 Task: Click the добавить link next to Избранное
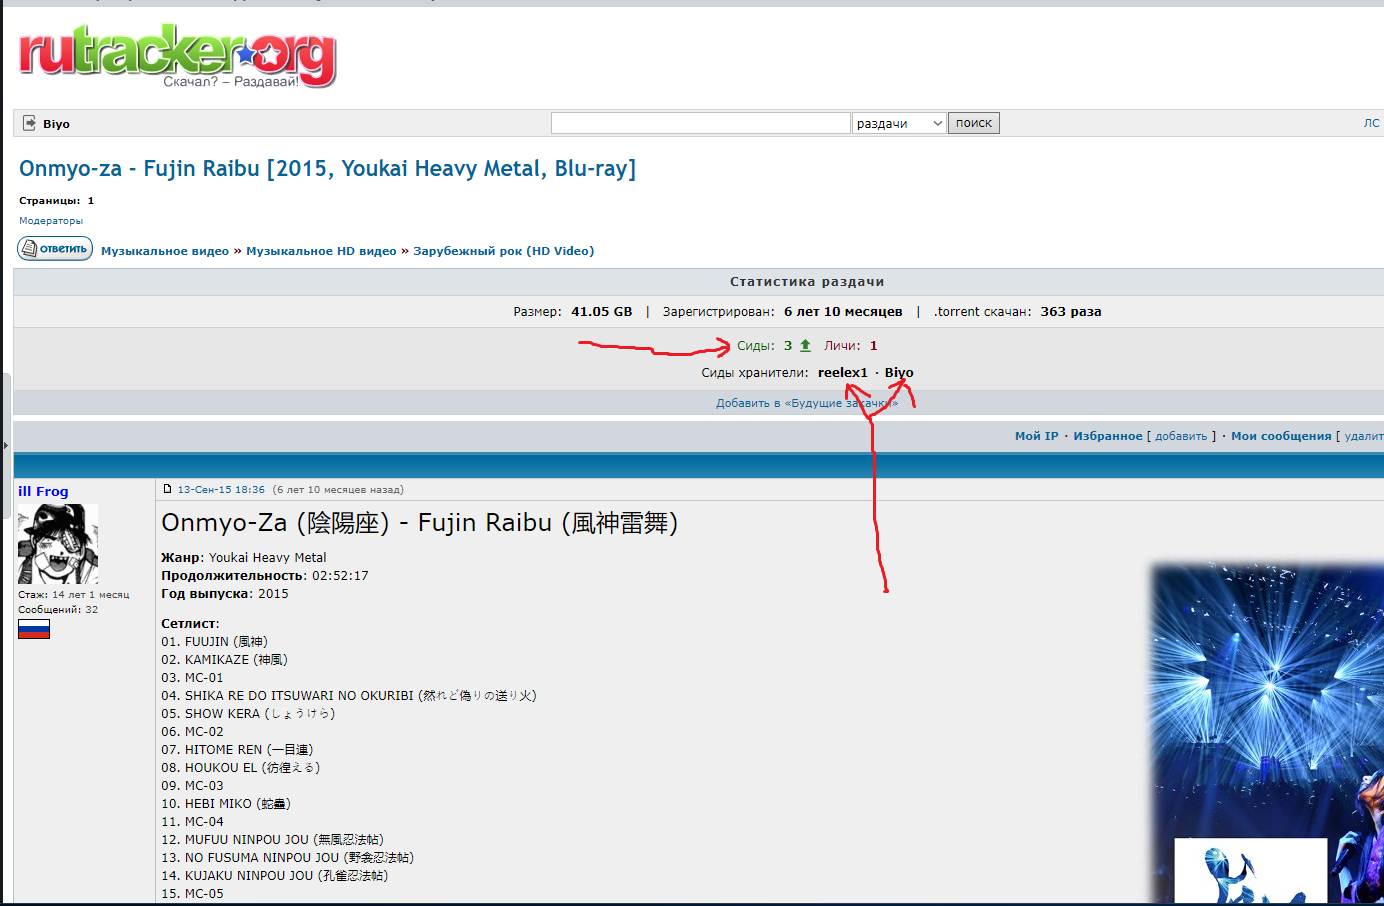1181,436
